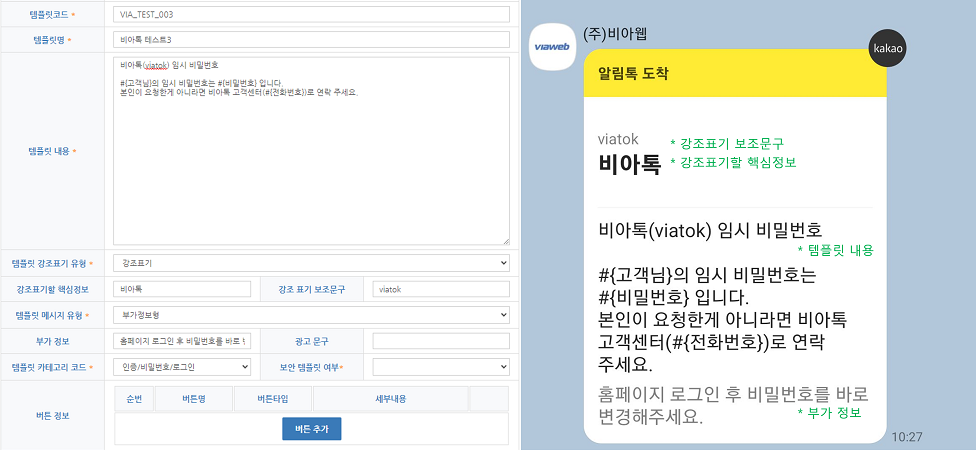This screenshot has height=450, width=976.
Task: Click the viaweb profile avatar icon
Action: (x=552, y=47)
